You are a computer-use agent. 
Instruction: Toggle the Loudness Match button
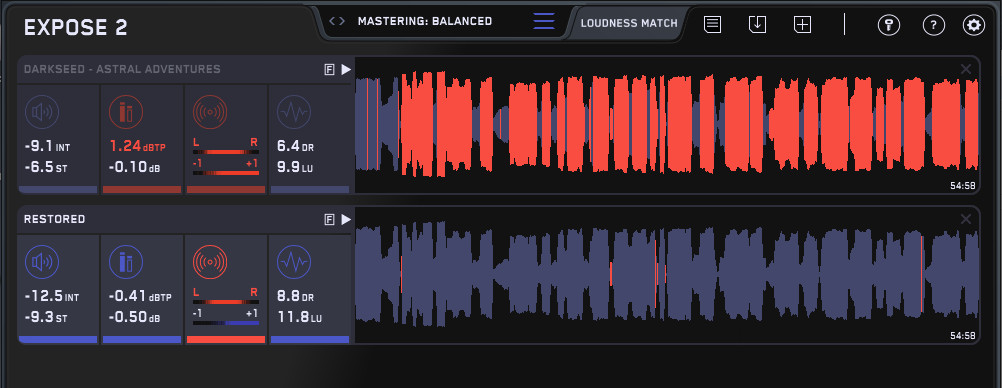629,24
